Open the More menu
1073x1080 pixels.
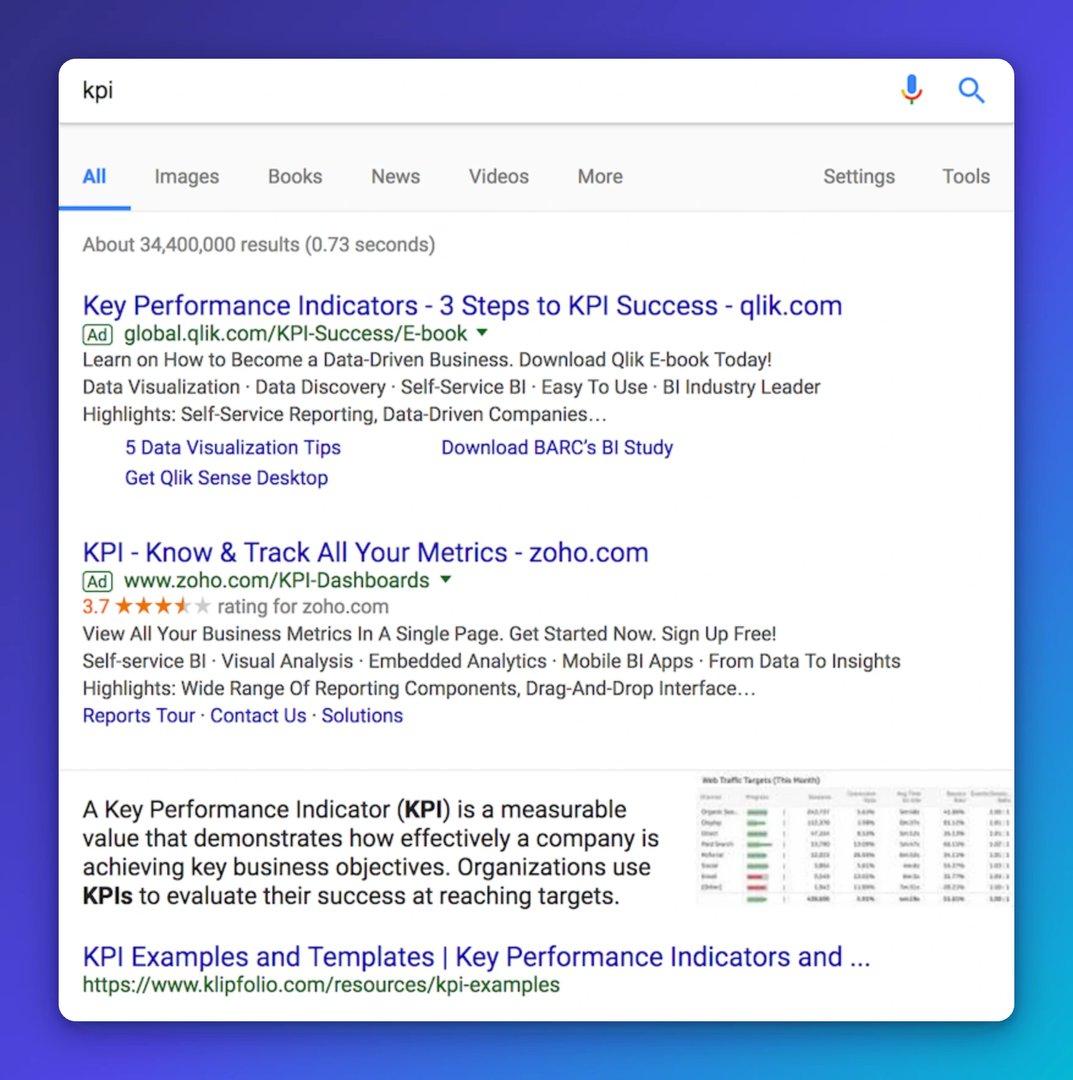600,176
